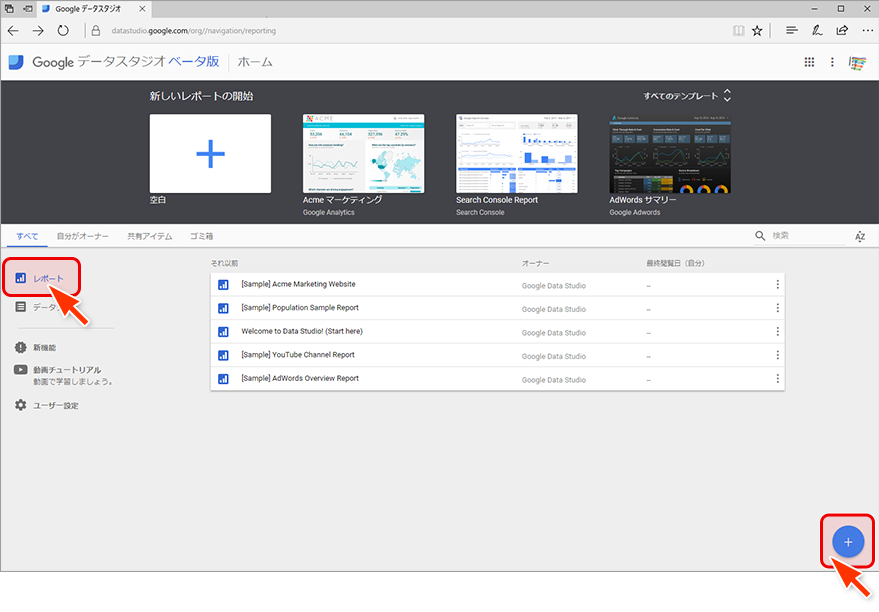The height and width of the screenshot is (612, 879).
Task: Open options for YouTube Channel Report row
Action: 778,355
